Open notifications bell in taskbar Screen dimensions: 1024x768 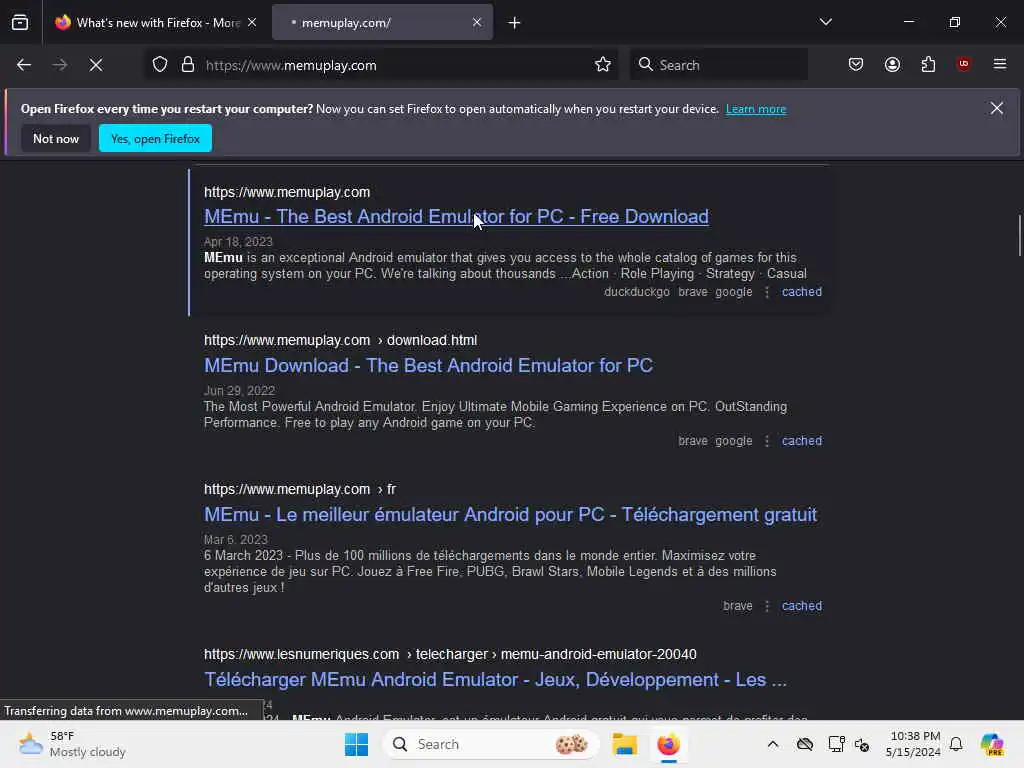click(x=956, y=744)
